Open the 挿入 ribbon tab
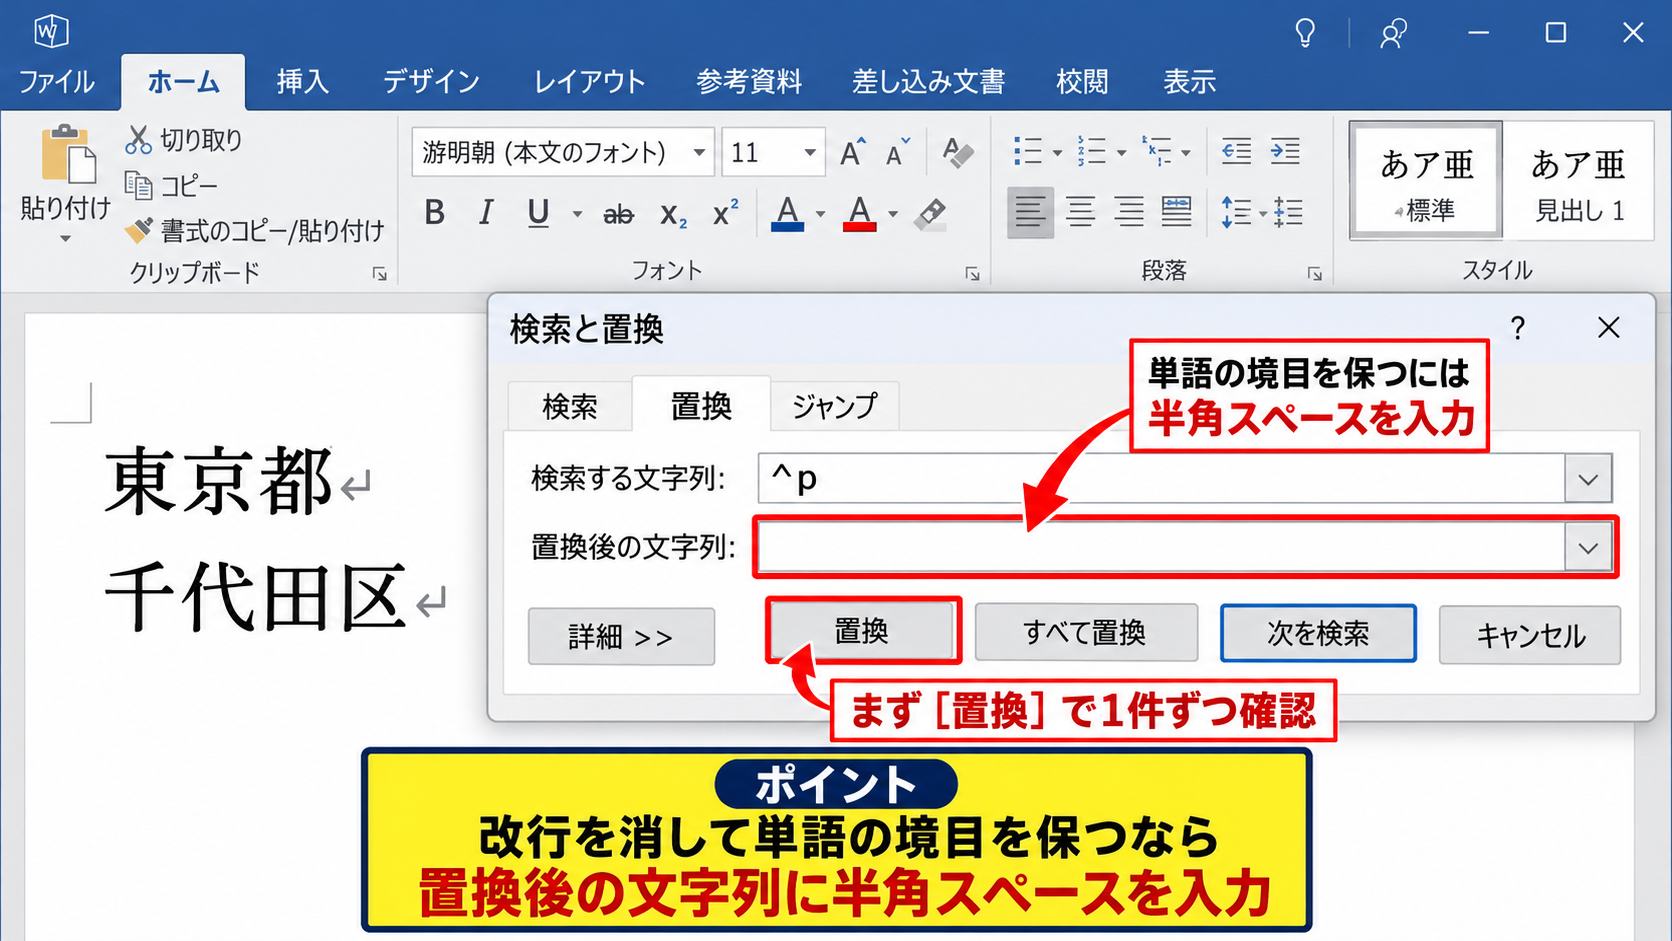This screenshot has width=1672, height=941. [302, 82]
